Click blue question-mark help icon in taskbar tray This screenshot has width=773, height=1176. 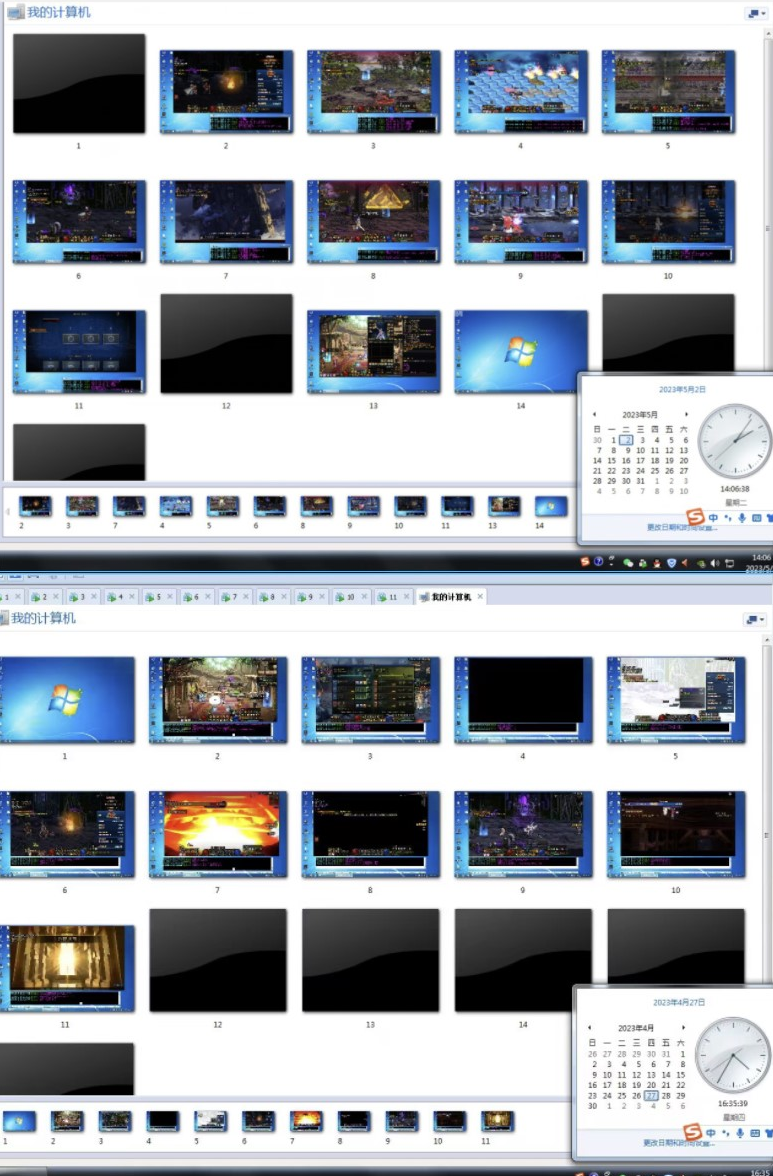click(x=598, y=562)
